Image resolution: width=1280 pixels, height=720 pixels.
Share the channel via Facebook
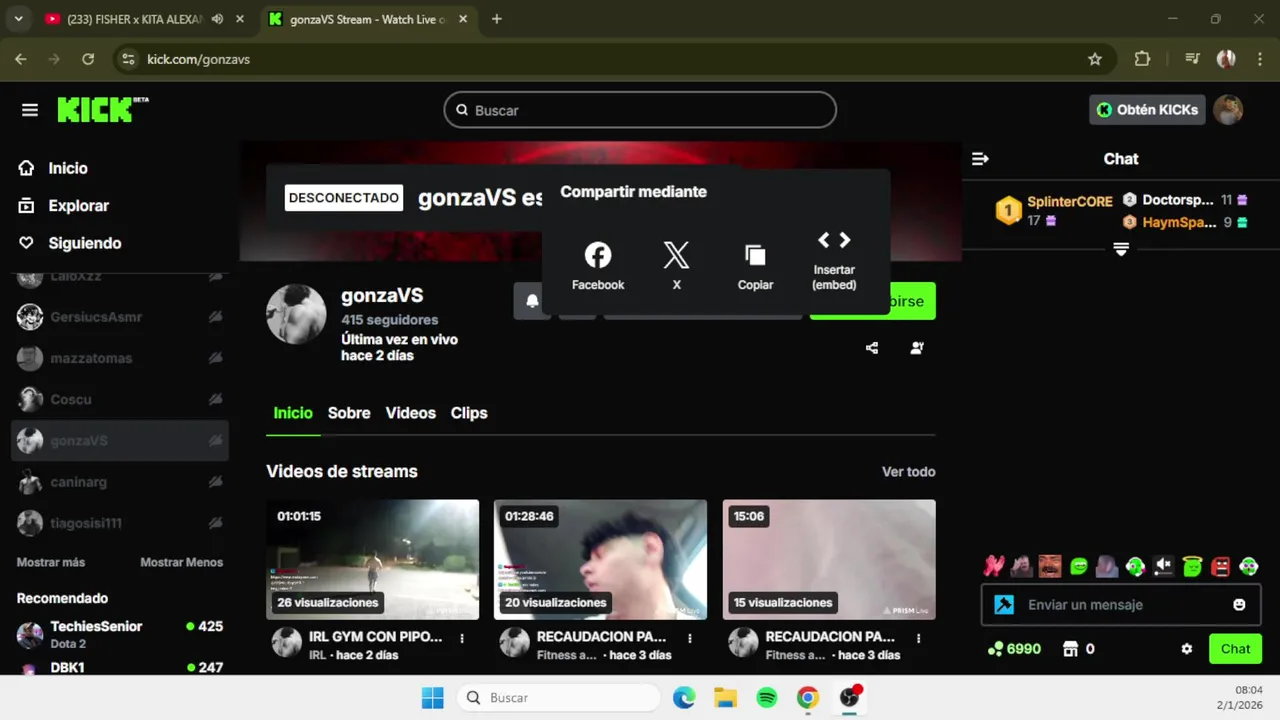click(x=598, y=266)
